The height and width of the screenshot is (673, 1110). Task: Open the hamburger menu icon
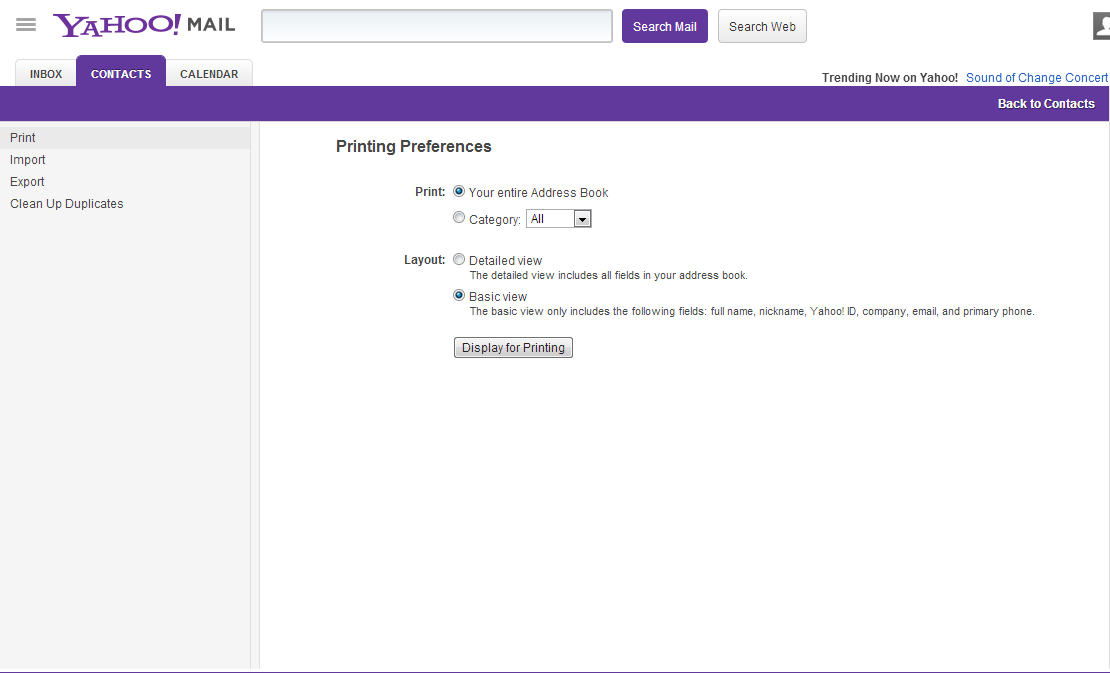pyautogui.click(x=25, y=25)
